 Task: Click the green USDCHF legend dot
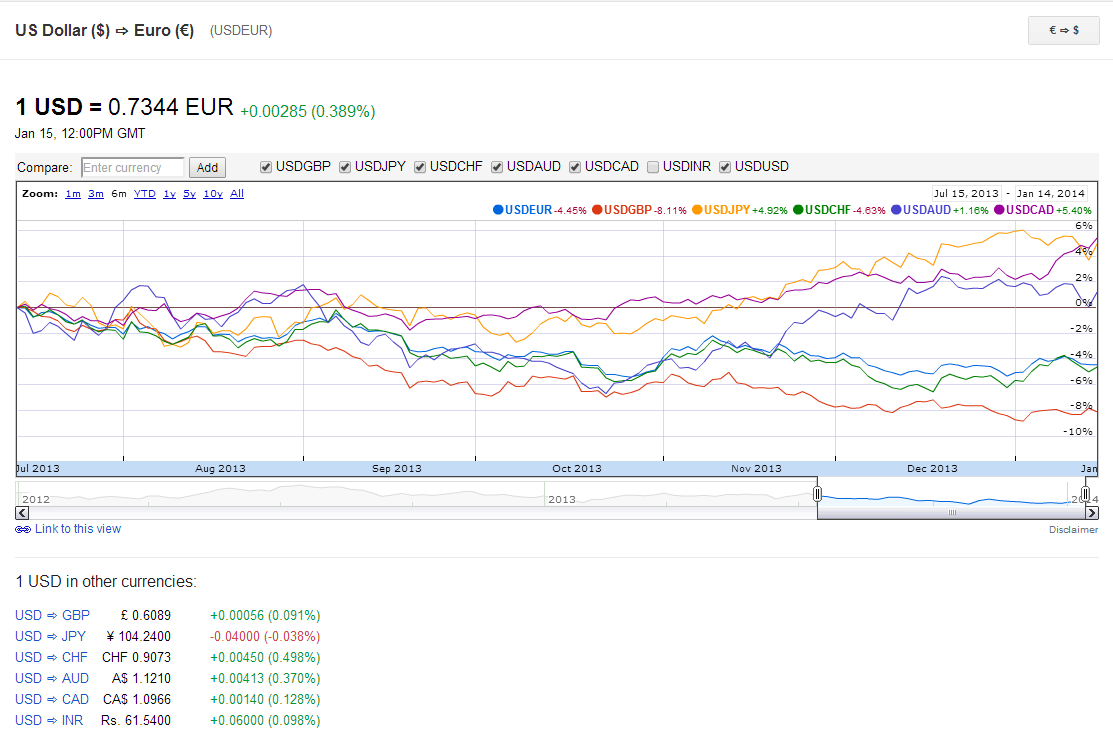[x=797, y=210]
